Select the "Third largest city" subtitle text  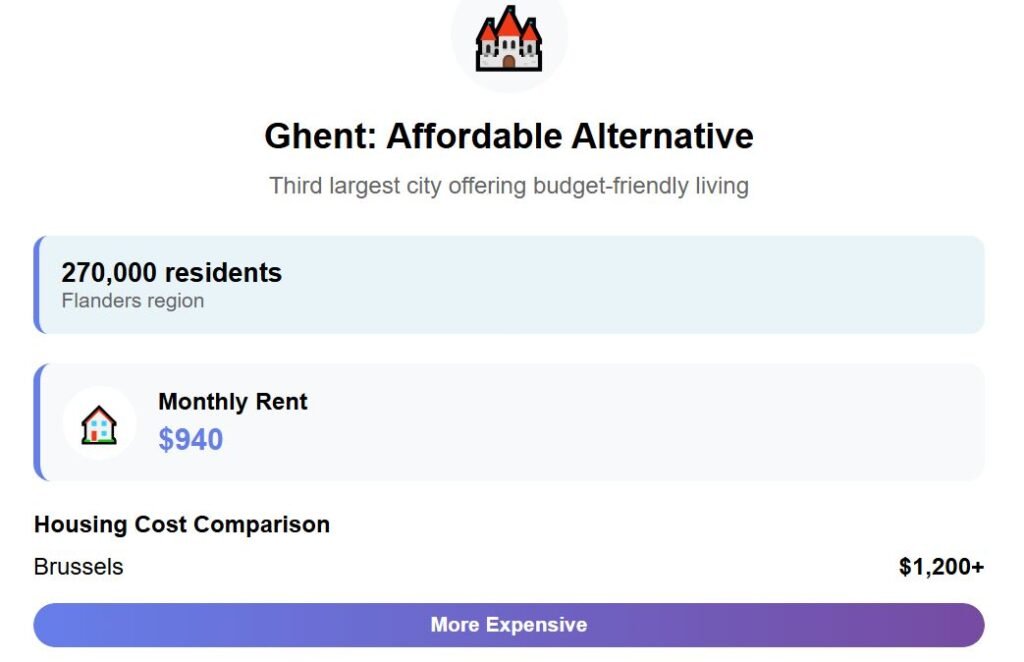tap(509, 186)
